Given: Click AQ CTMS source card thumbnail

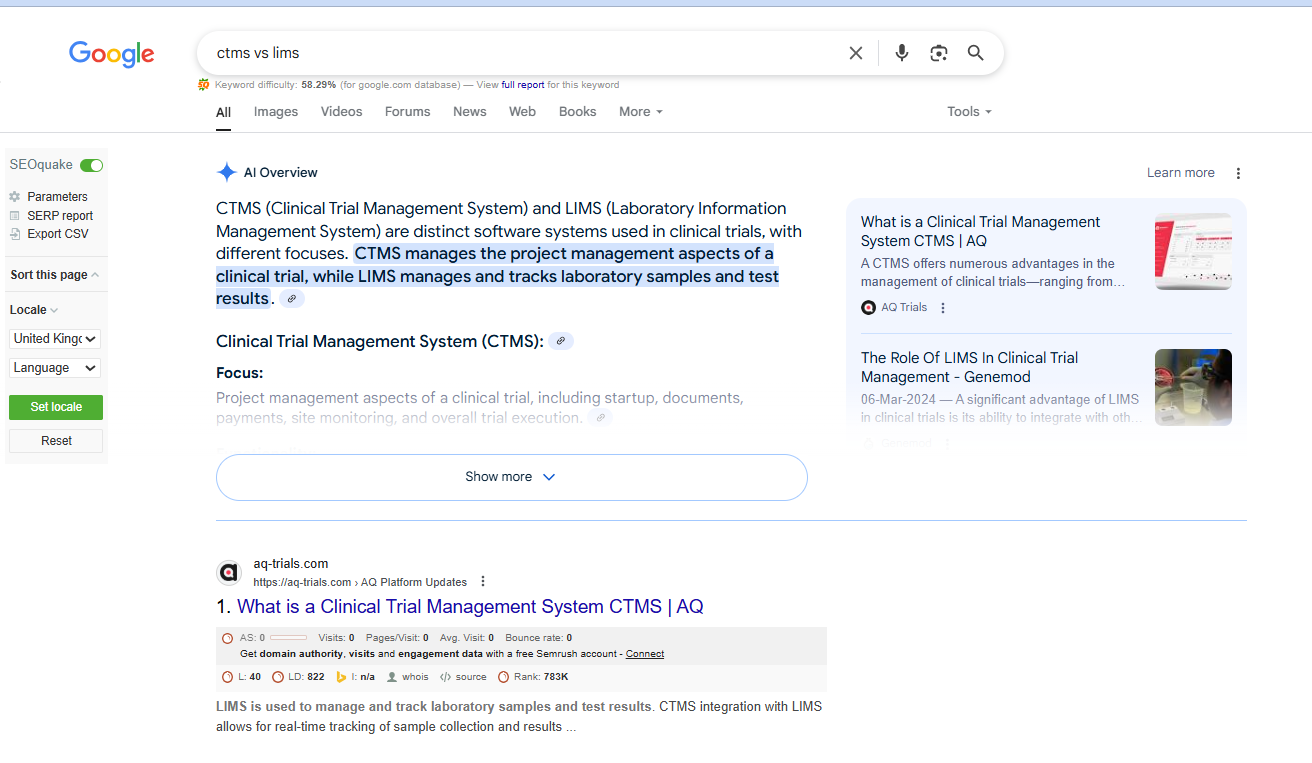Looking at the screenshot, I should point(1193,251).
